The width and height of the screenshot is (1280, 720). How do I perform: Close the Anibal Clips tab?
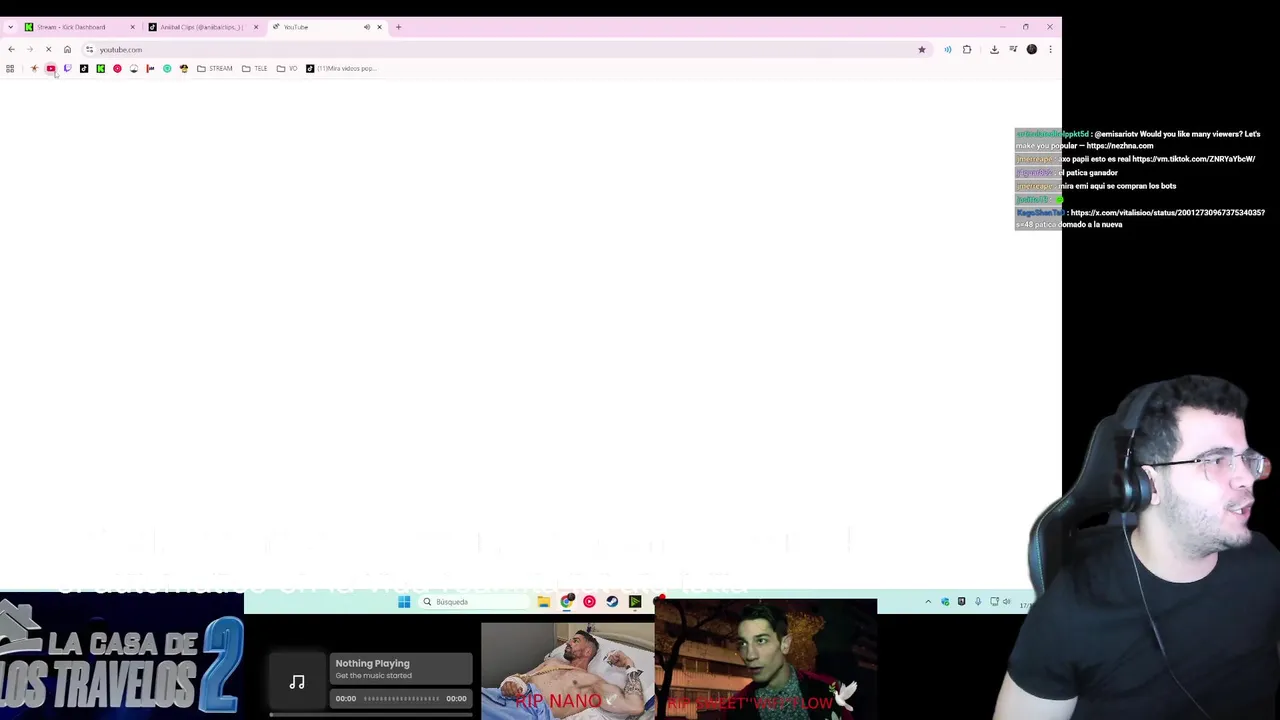[256, 27]
